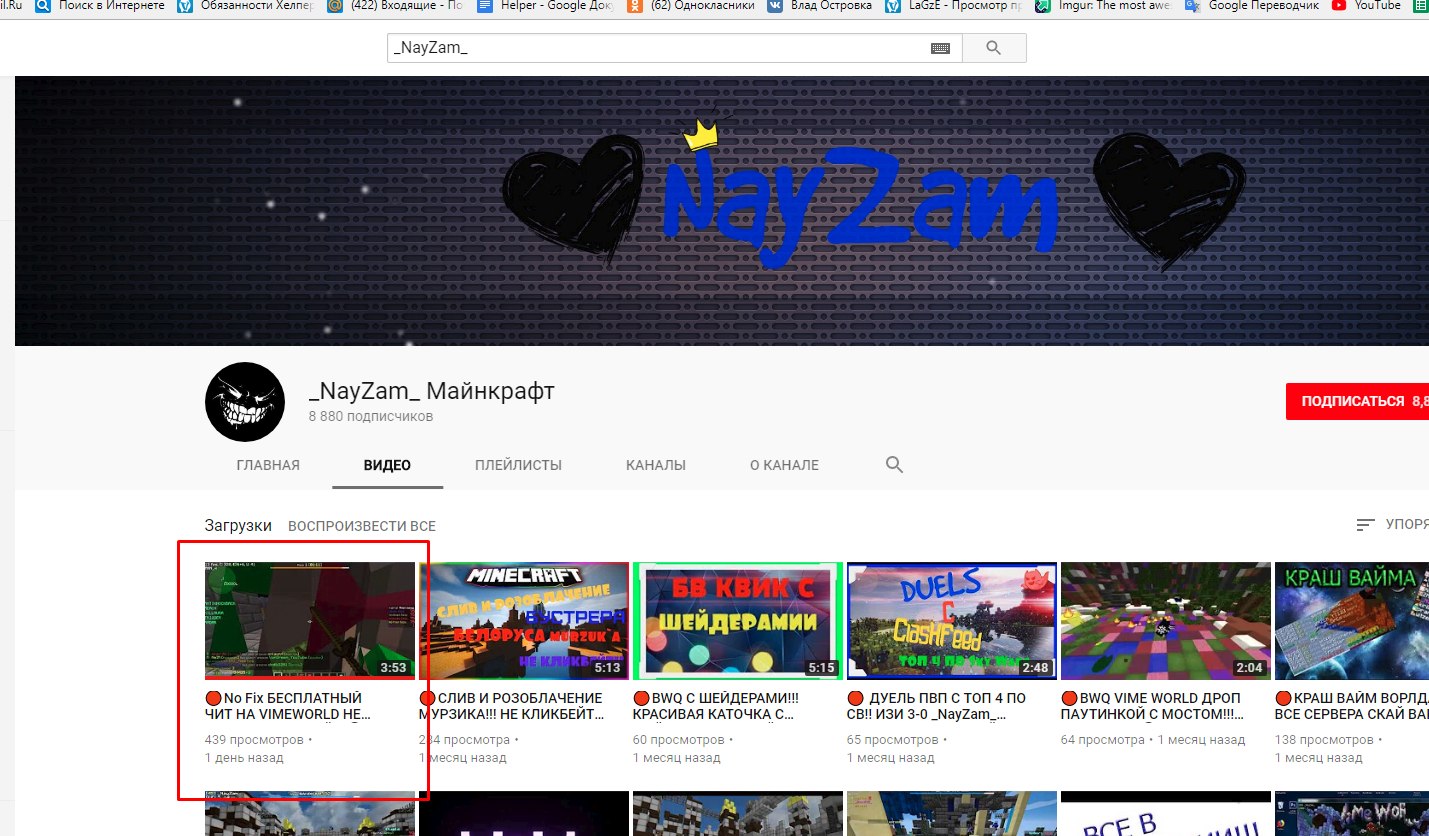Open the КРАШ ВАЙМА video thumbnail
The height and width of the screenshot is (836, 1429).
click(1352, 621)
